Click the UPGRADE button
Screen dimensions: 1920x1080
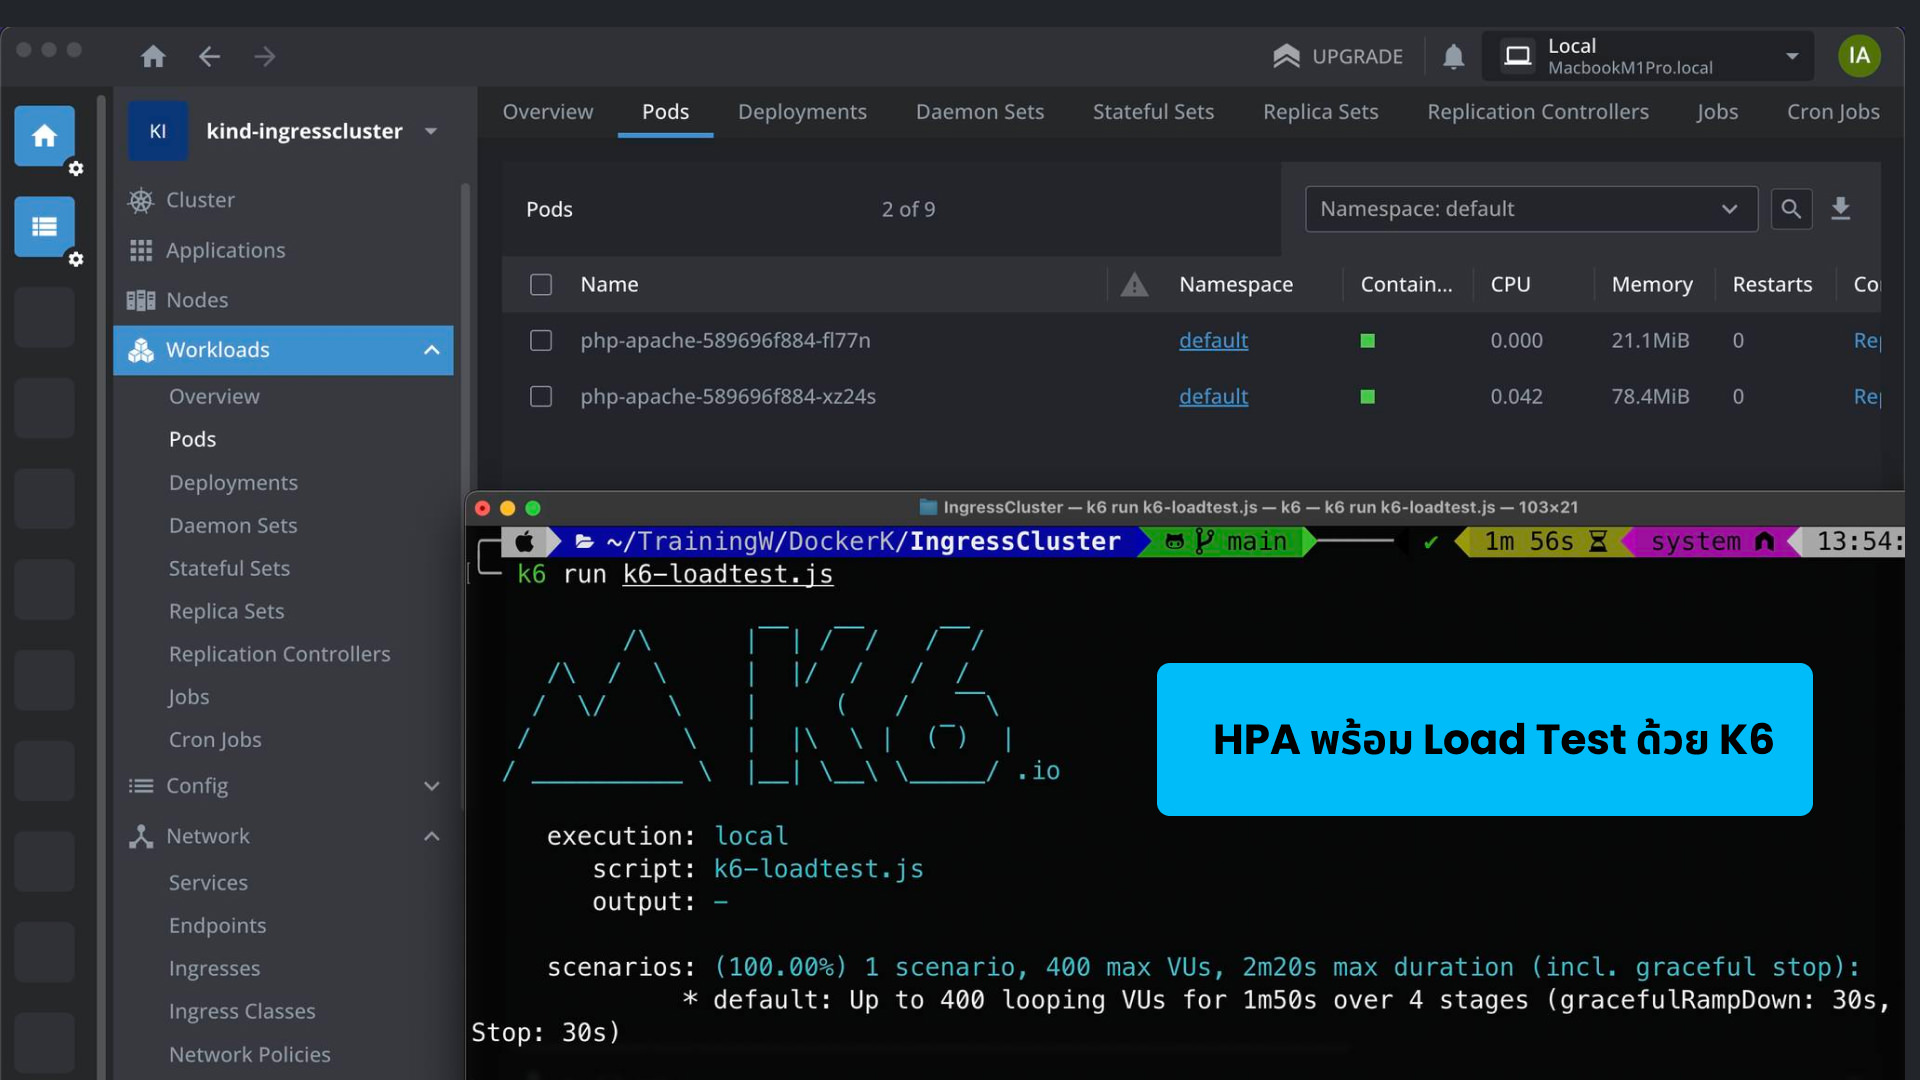click(1338, 56)
